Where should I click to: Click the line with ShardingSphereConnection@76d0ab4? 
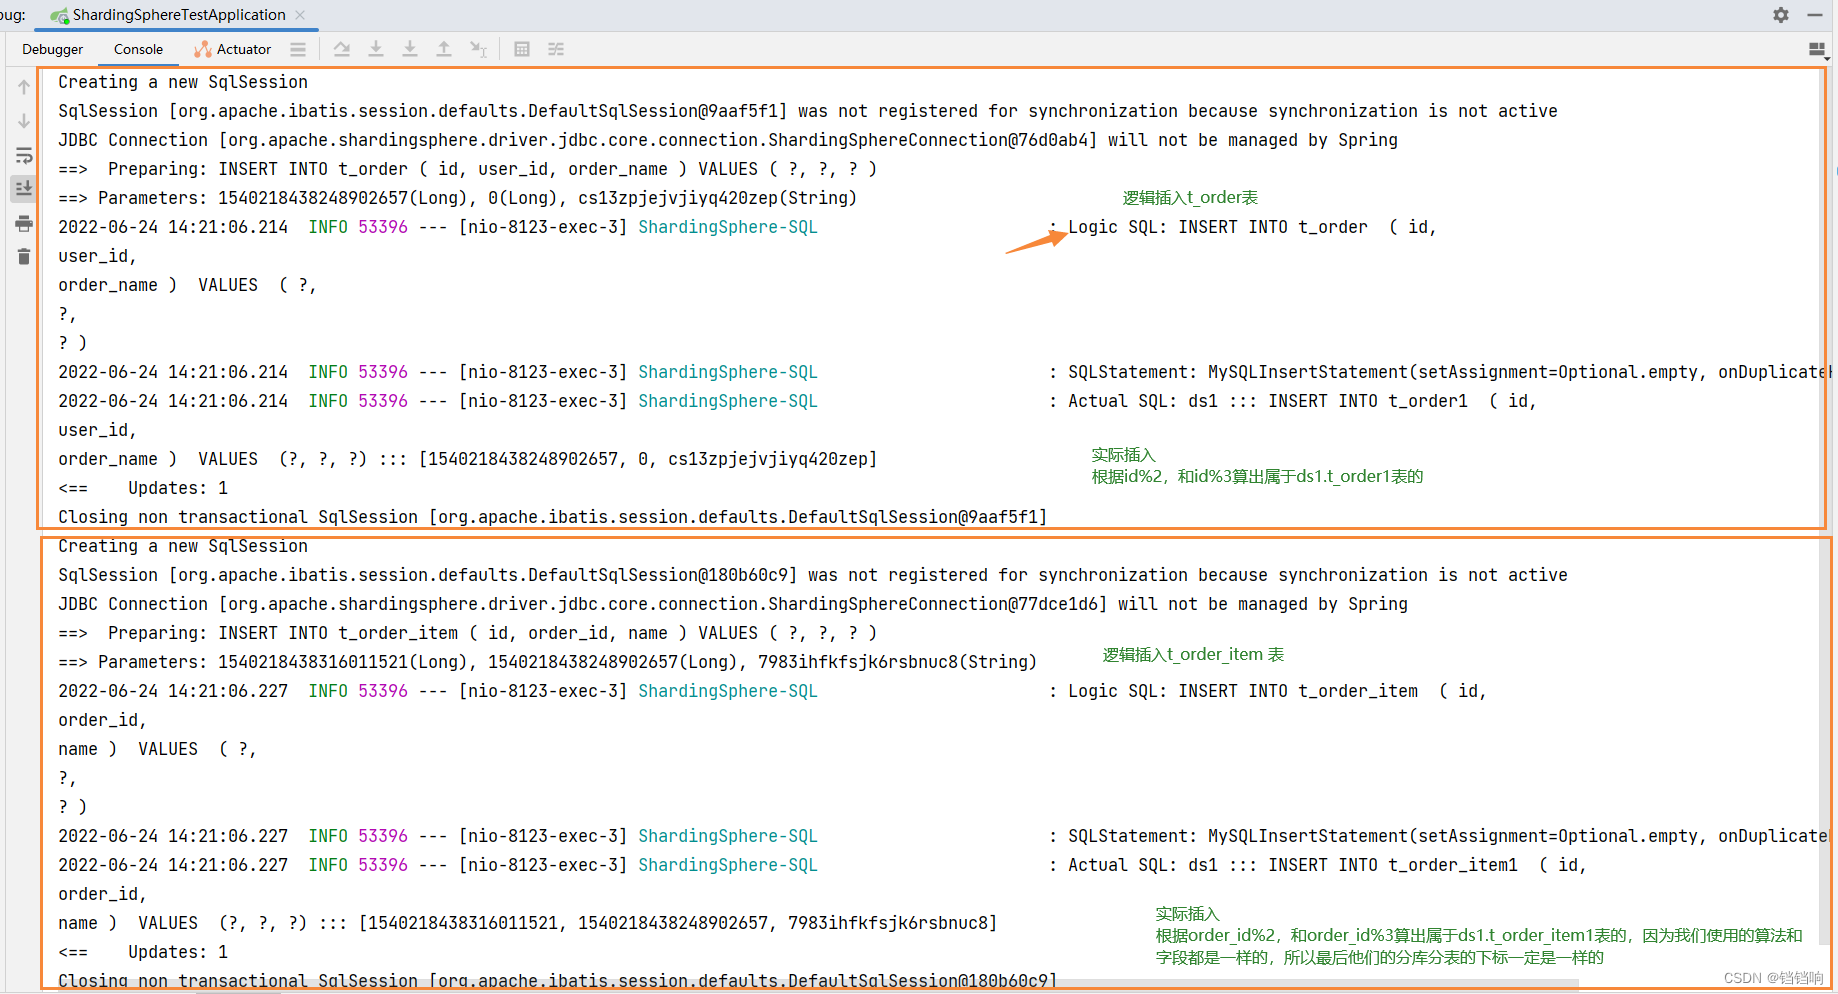728,140
